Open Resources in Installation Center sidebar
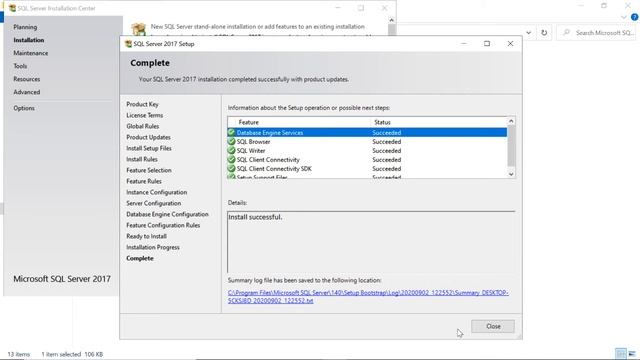640x360 pixels. coord(27,79)
